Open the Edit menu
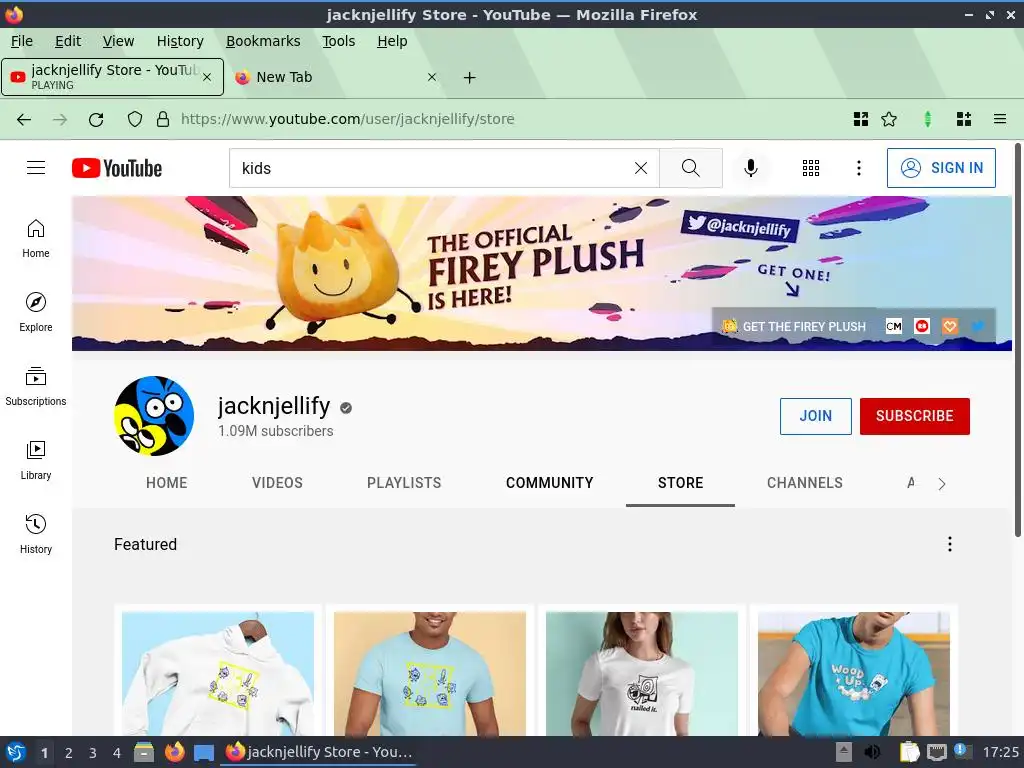 68,41
